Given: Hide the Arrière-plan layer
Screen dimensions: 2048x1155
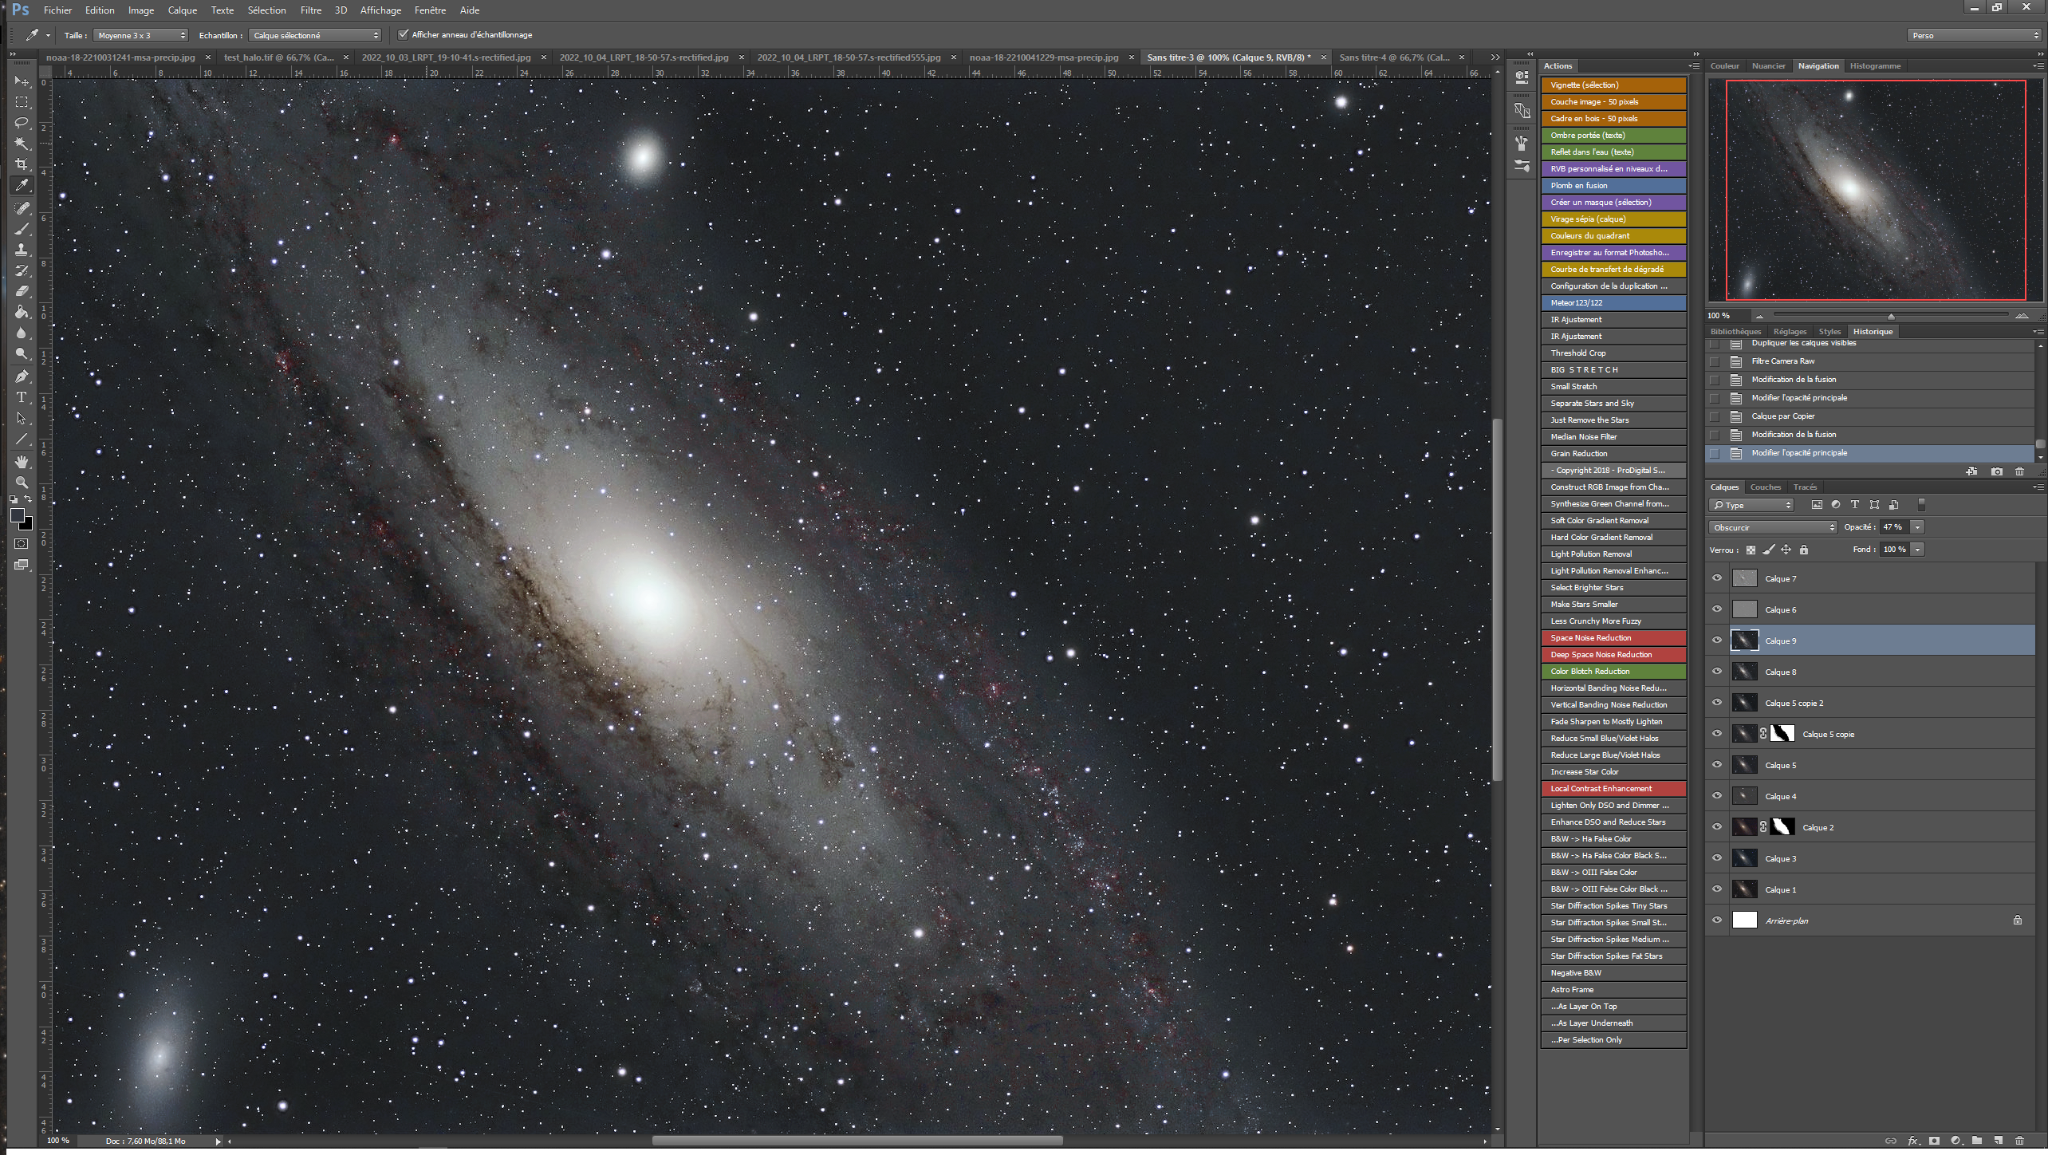Looking at the screenshot, I should click(x=1717, y=920).
